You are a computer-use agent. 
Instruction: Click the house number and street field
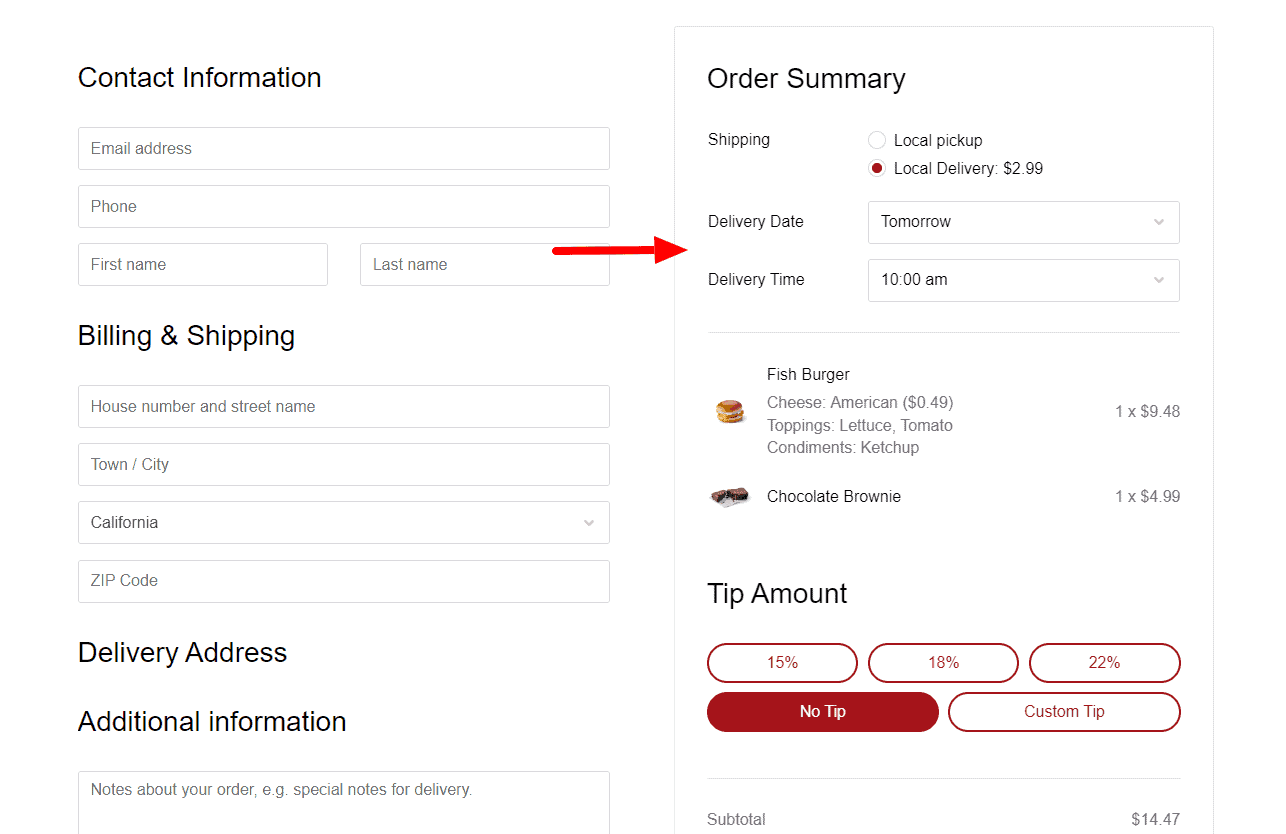click(x=344, y=406)
